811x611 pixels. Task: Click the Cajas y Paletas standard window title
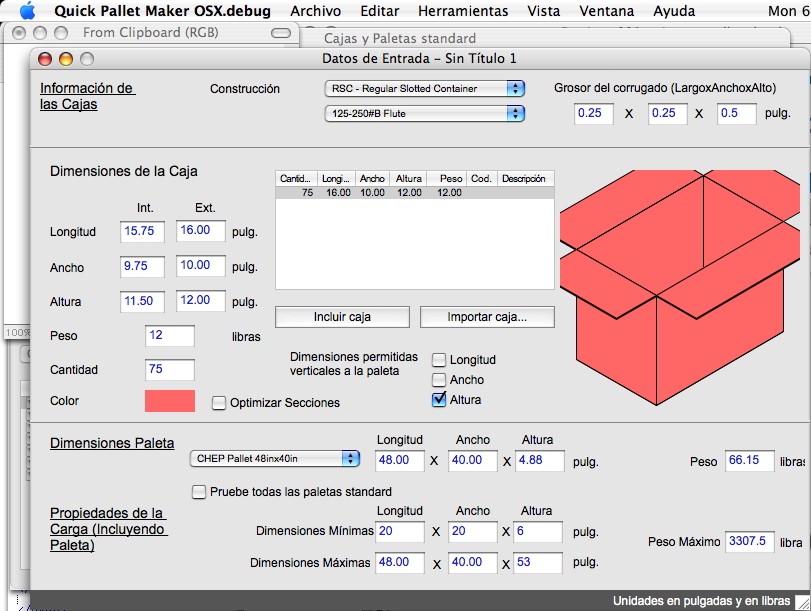click(x=400, y=38)
